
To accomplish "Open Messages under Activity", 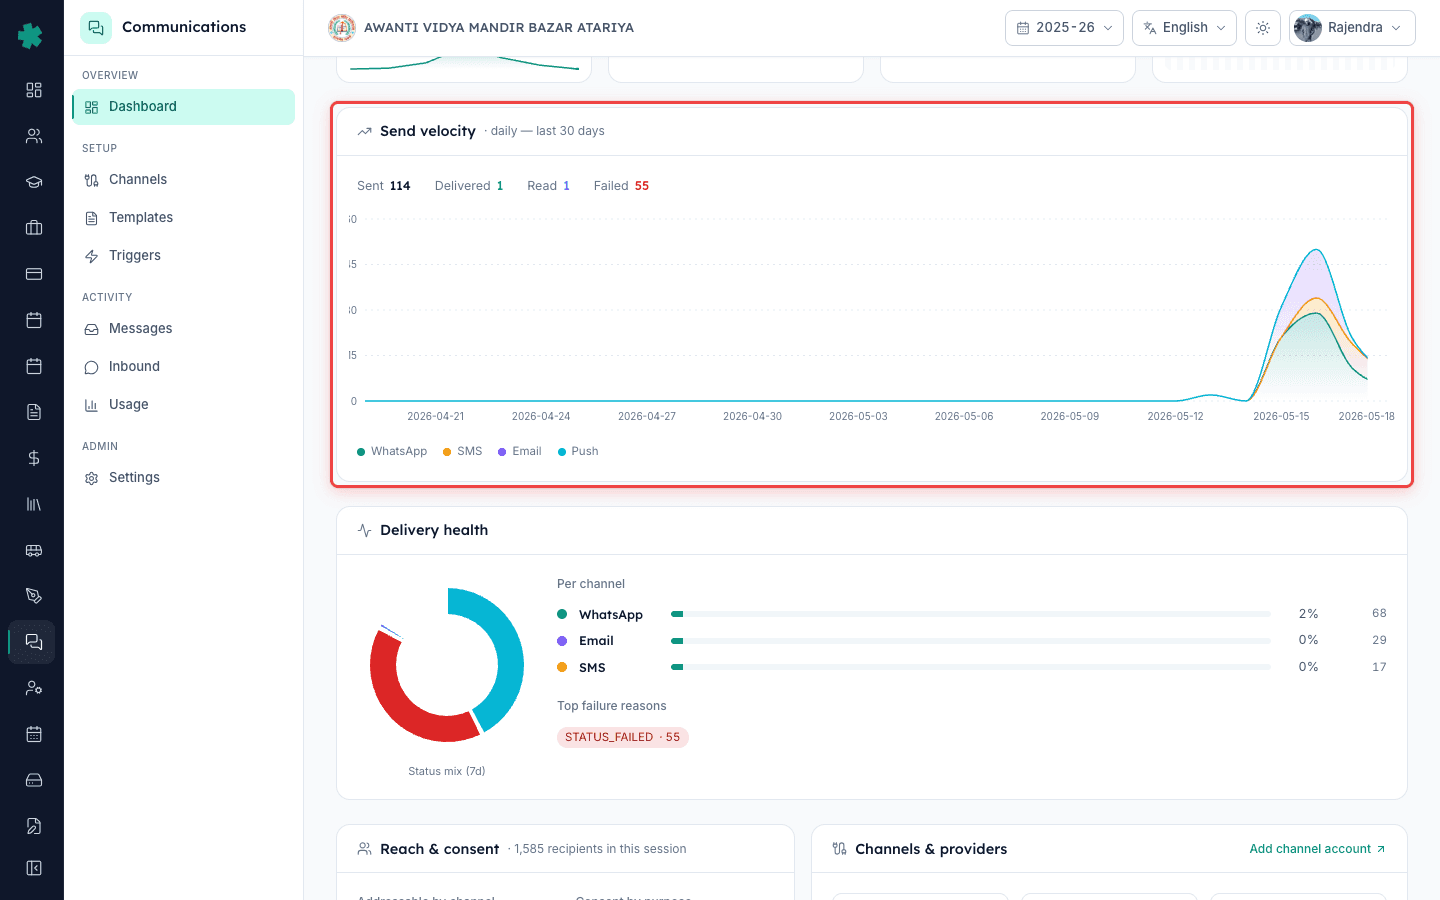I will (x=184, y=329).
